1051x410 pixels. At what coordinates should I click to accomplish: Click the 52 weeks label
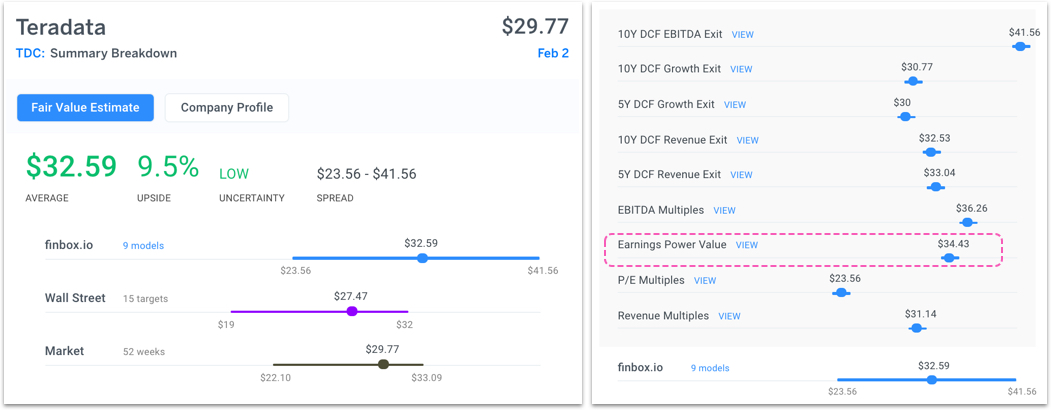tap(143, 352)
